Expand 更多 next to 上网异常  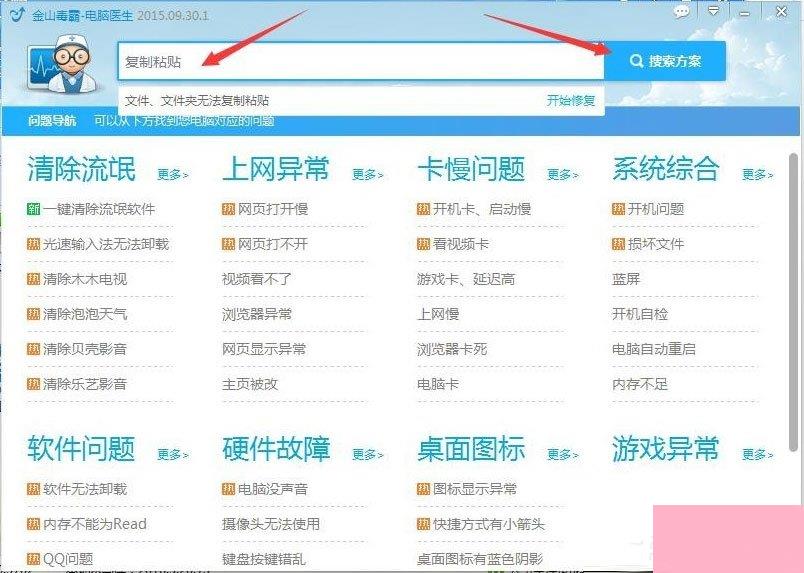click(368, 174)
